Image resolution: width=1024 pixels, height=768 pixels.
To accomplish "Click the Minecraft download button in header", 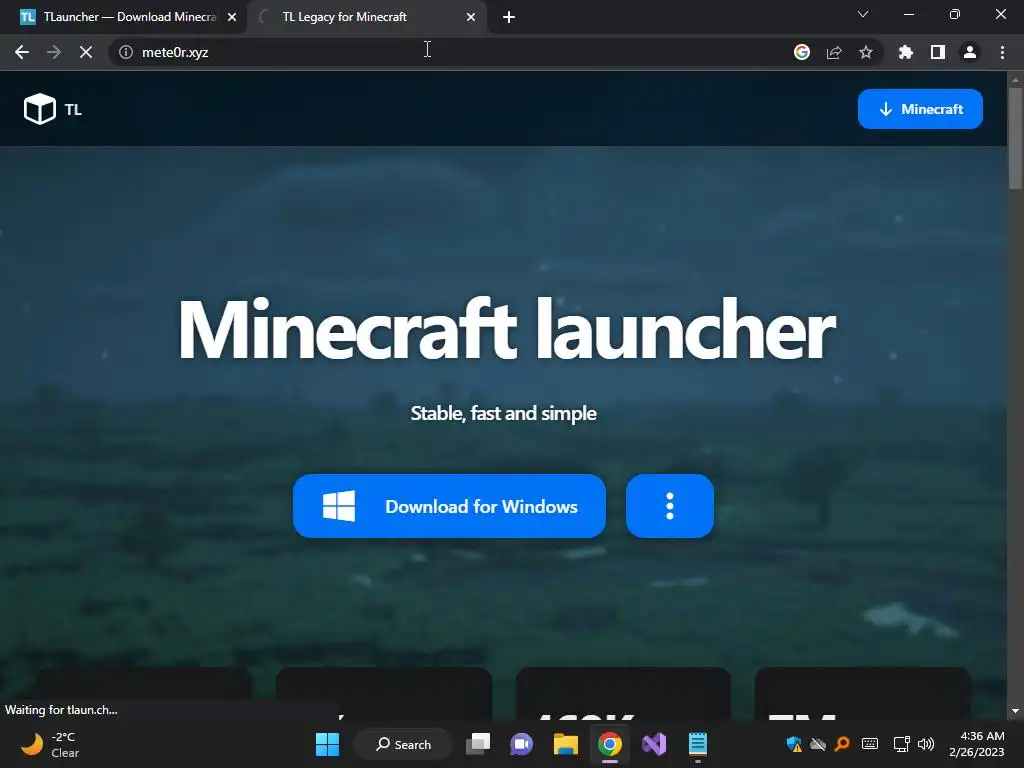I will pyautogui.click(x=920, y=109).
